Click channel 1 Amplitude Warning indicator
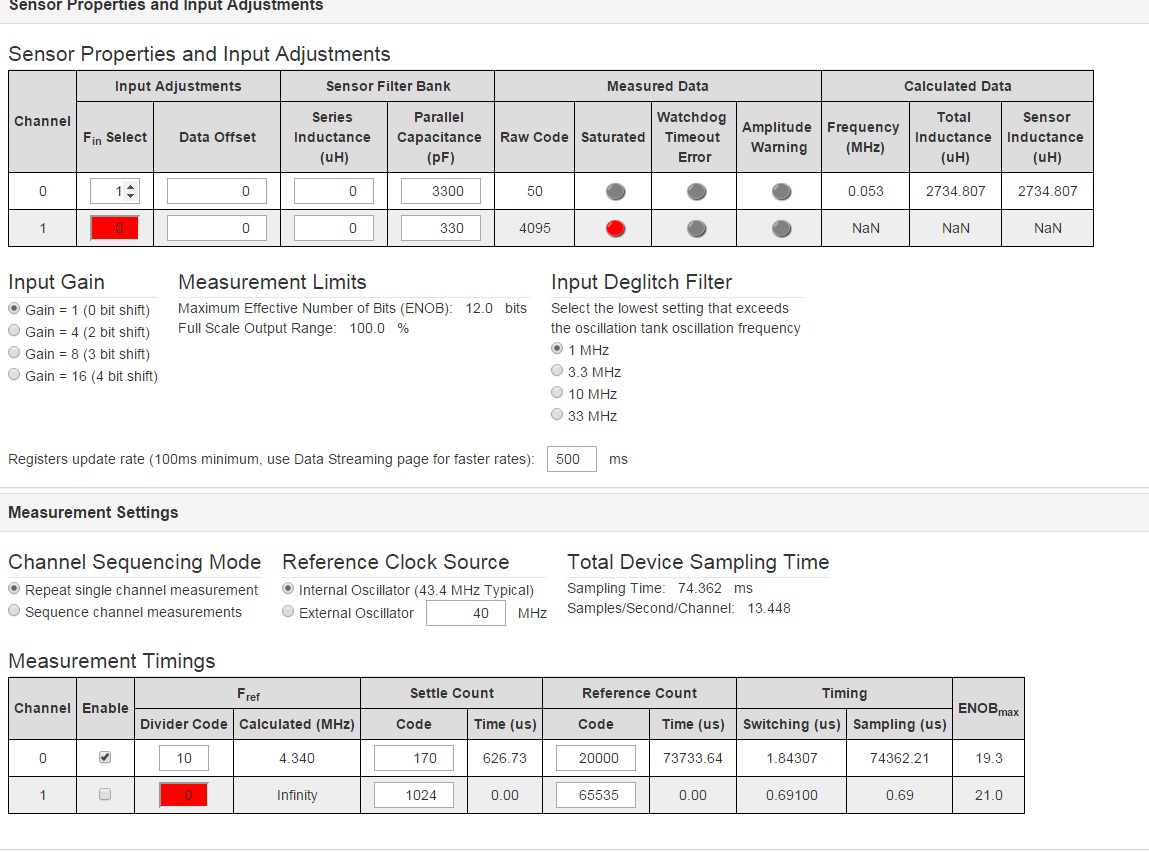This screenshot has width=1149, height=852. click(x=781, y=229)
